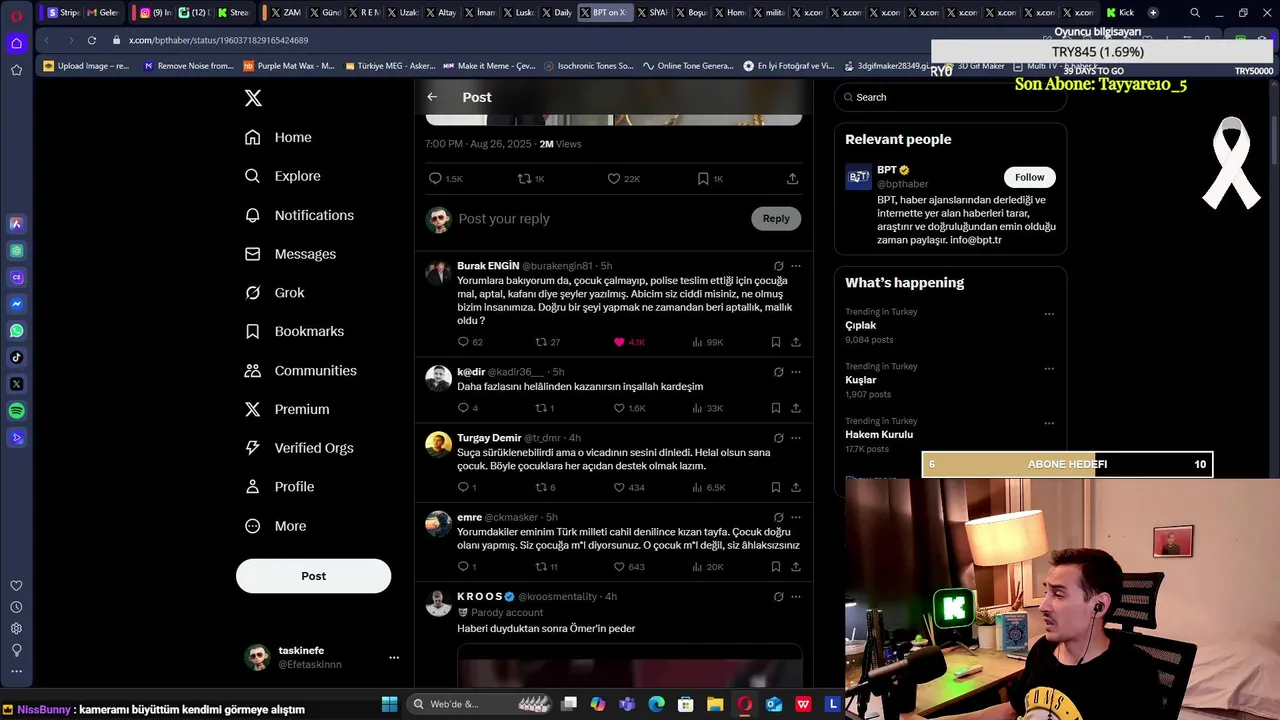Reload the page with the refresh button
This screenshot has height=720, width=1280.
point(91,40)
